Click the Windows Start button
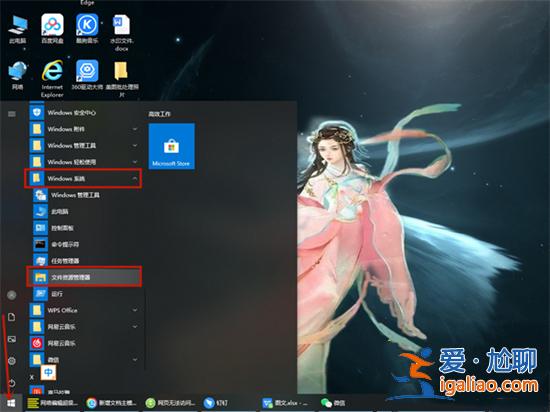The image size is (550, 412). [x=11, y=403]
